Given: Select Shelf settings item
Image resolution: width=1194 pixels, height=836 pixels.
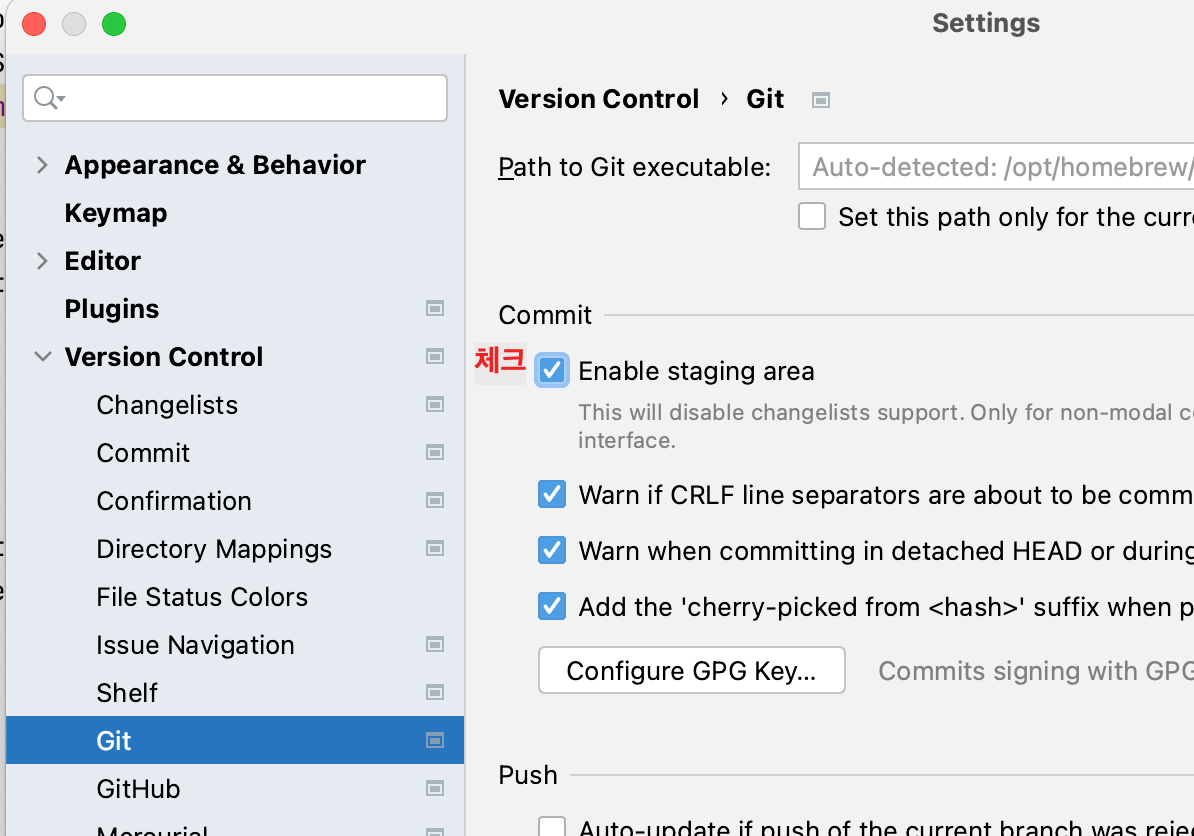Looking at the screenshot, I should (x=126, y=692).
